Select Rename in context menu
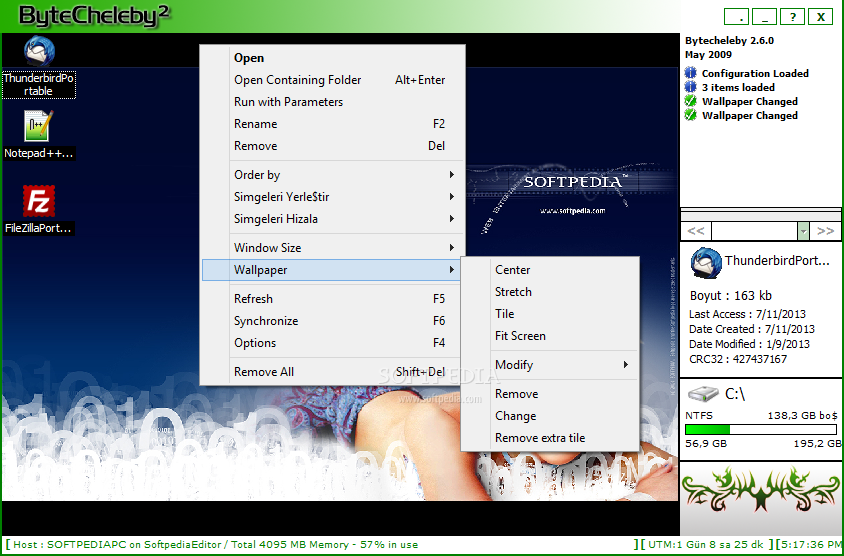The height and width of the screenshot is (556, 844). [332, 124]
